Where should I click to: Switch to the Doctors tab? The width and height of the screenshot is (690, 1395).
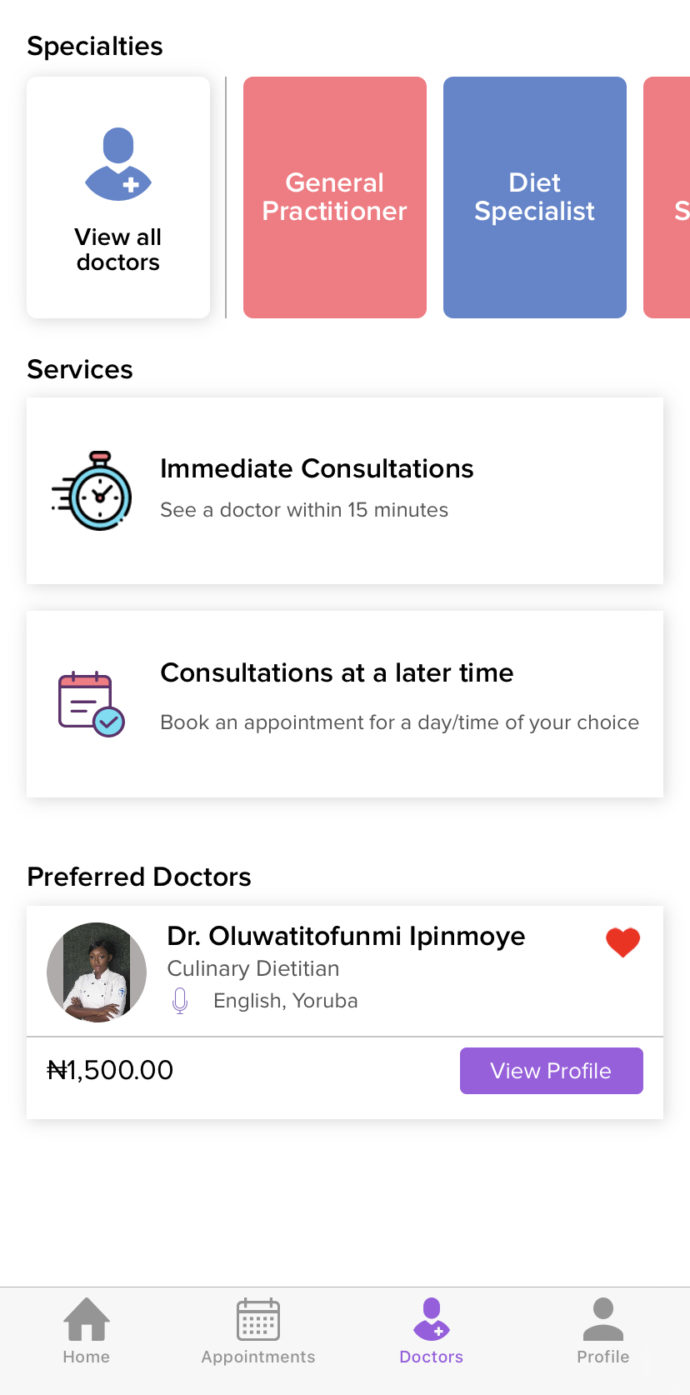(431, 1330)
